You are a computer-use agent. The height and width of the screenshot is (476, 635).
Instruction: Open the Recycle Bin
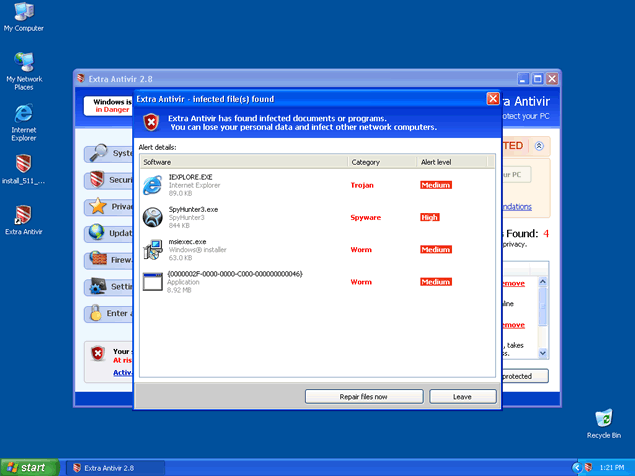(603, 420)
